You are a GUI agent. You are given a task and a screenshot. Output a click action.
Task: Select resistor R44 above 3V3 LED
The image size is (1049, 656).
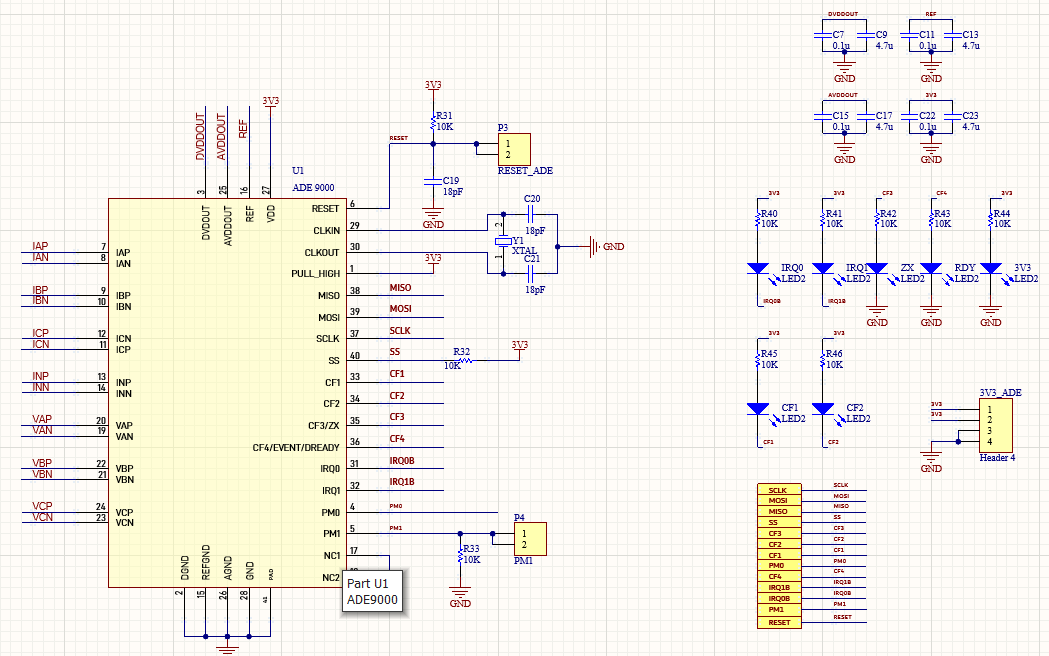coord(991,218)
